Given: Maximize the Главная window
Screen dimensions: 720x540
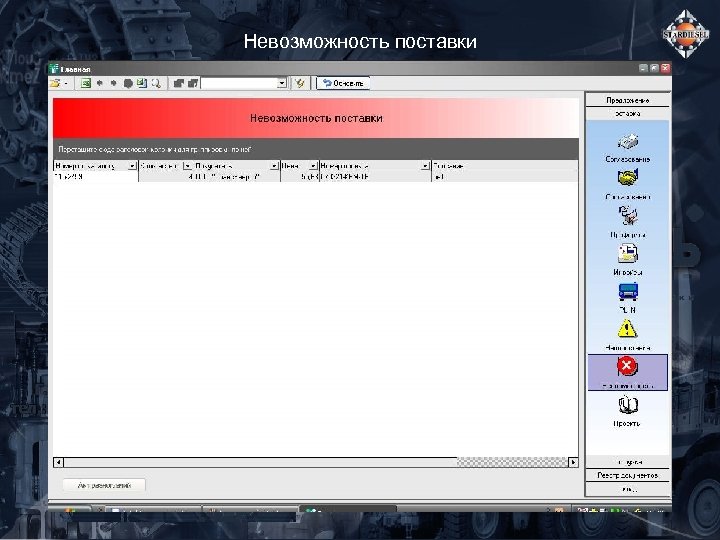Looking at the screenshot, I should tap(654, 68).
